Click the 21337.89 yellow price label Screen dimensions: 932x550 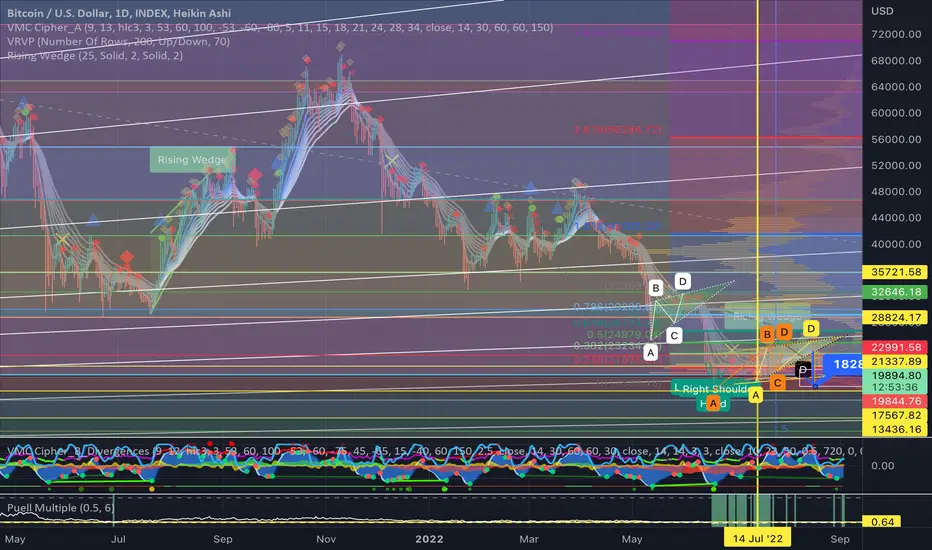pos(895,362)
